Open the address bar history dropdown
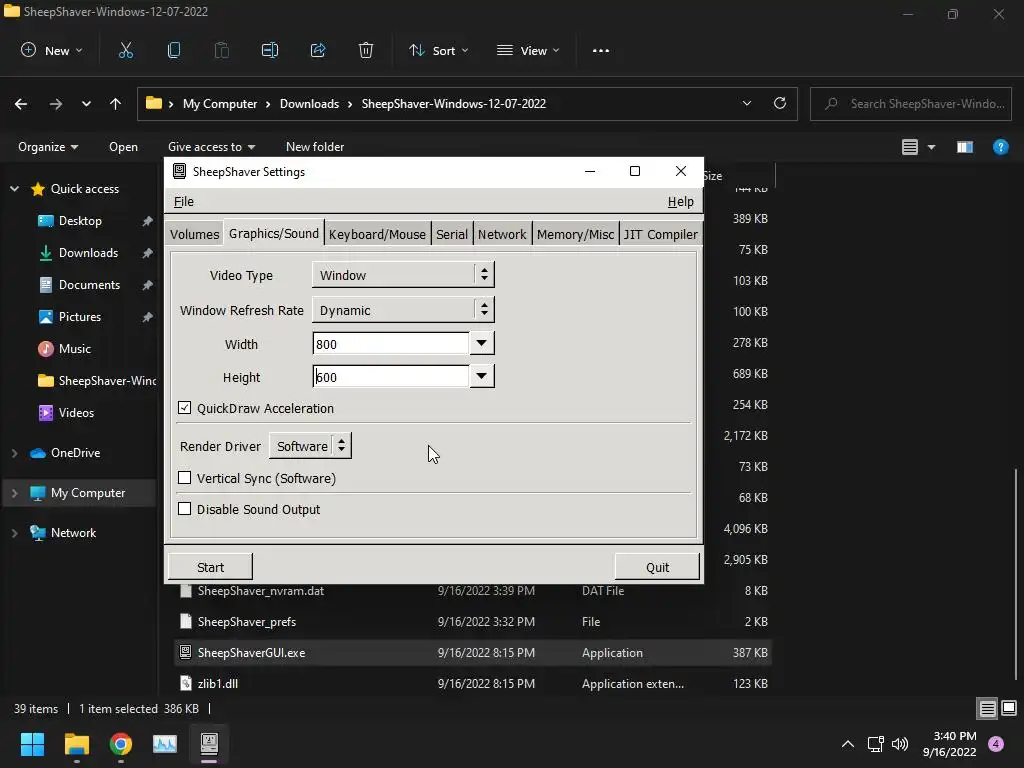Image resolution: width=1024 pixels, height=768 pixels. [x=746, y=103]
